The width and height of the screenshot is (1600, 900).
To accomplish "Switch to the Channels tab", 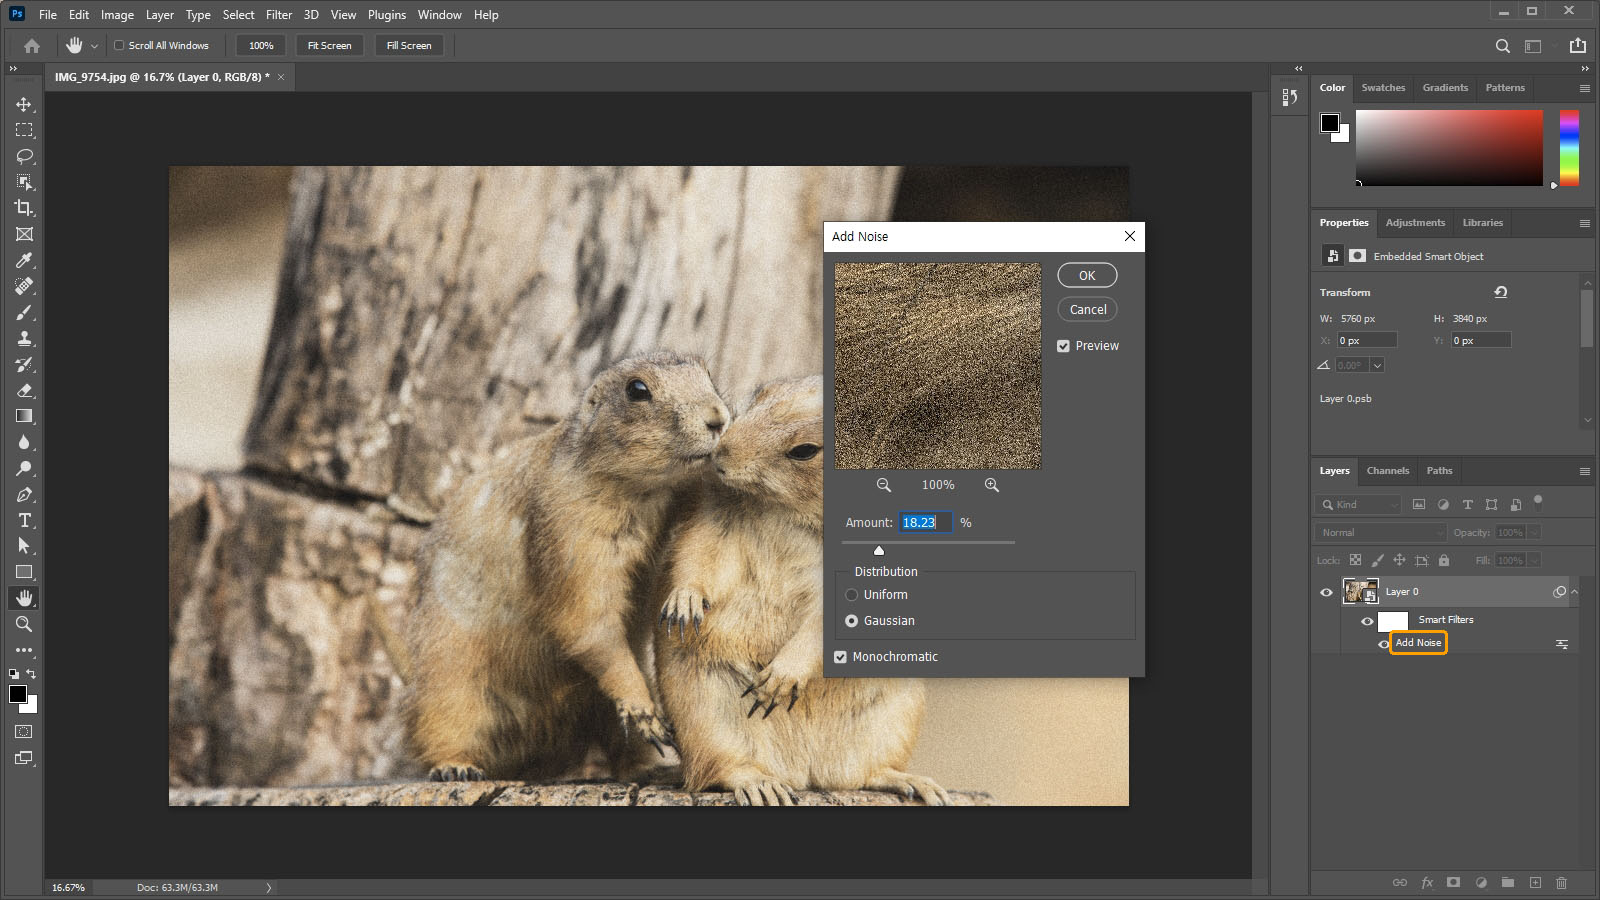I will pos(1388,471).
